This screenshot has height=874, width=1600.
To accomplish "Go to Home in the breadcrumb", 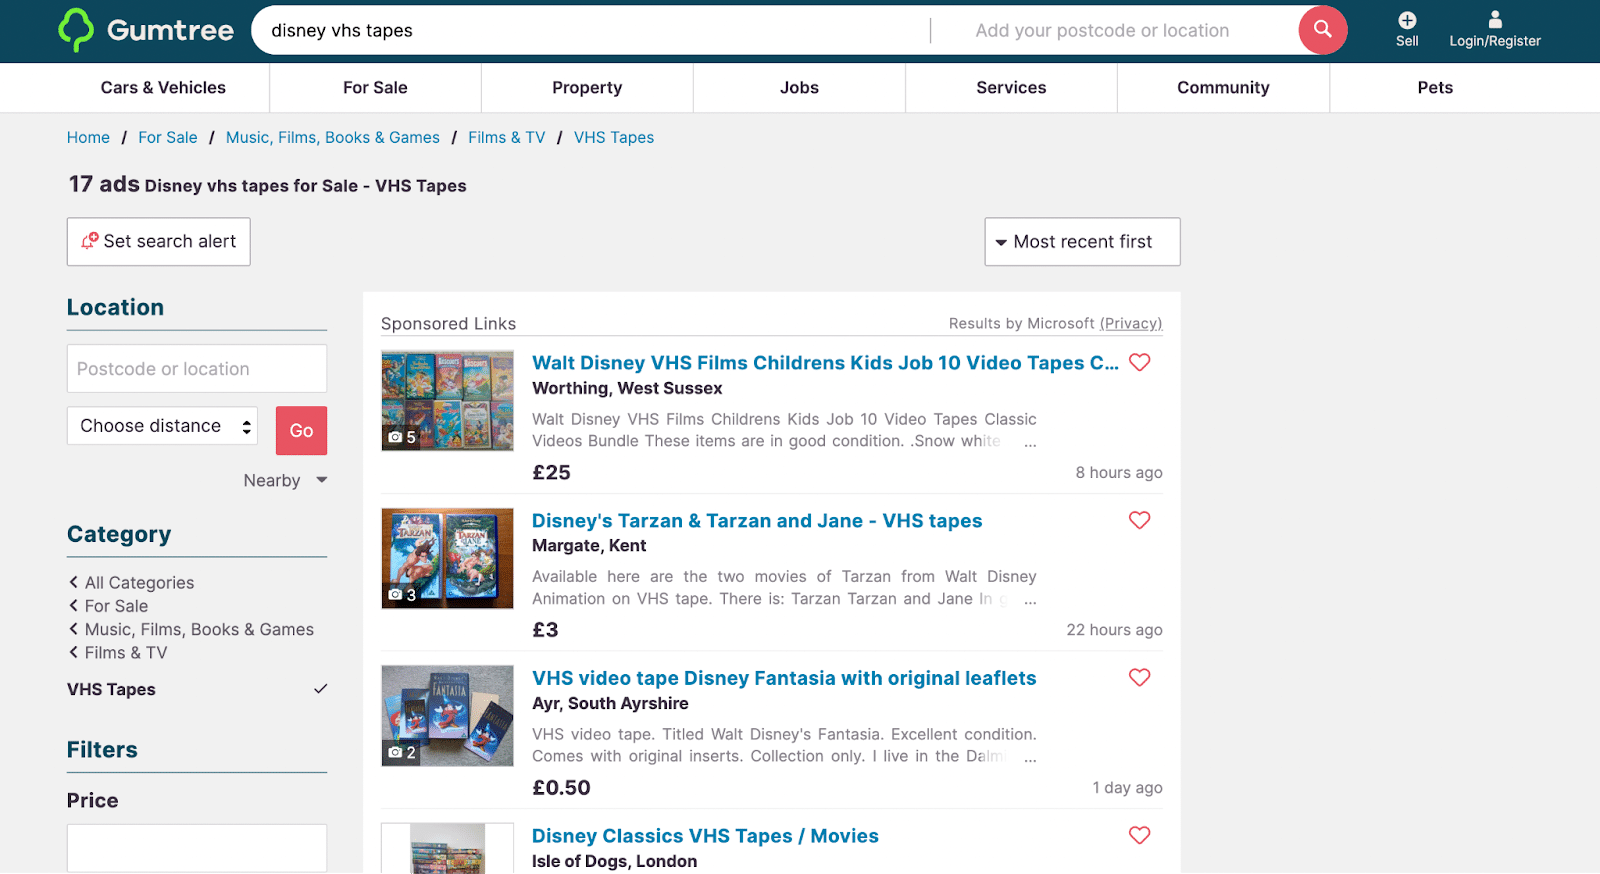I will click(88, 138).
